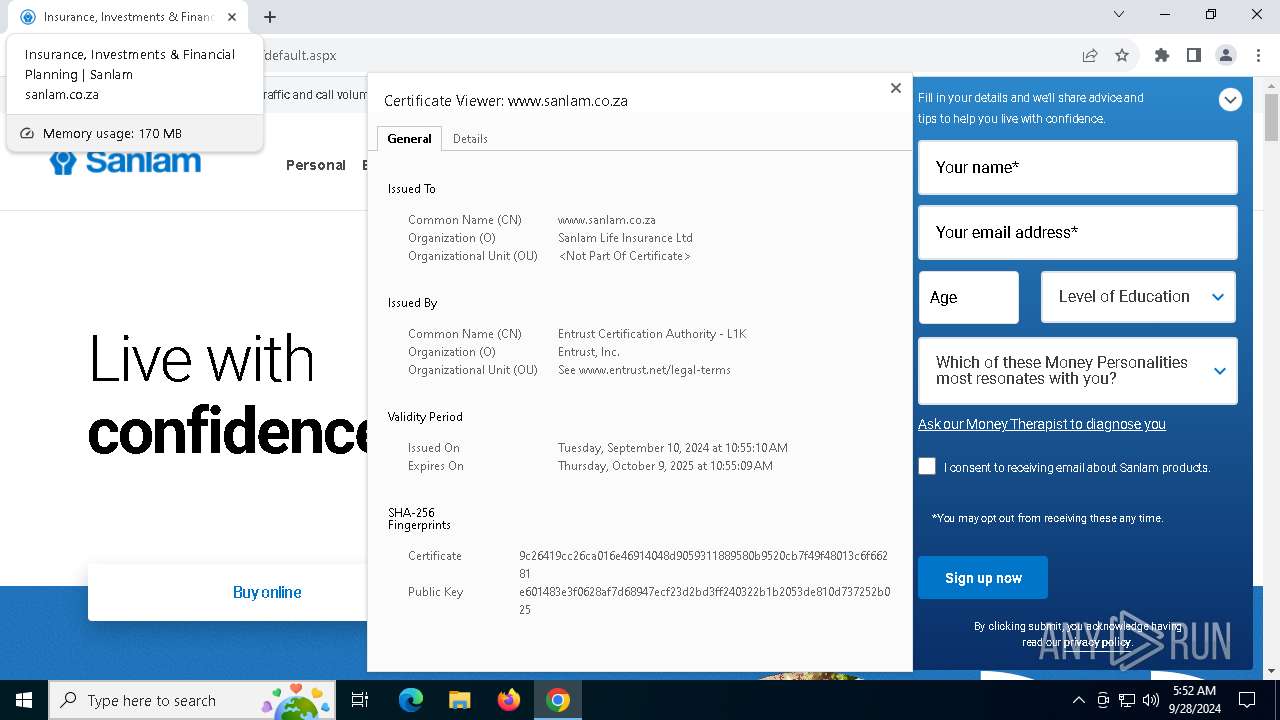This screenshot has height=720, width=1280.
Task: Show hidden system tray icons
Action: (x=1078, y=700)
